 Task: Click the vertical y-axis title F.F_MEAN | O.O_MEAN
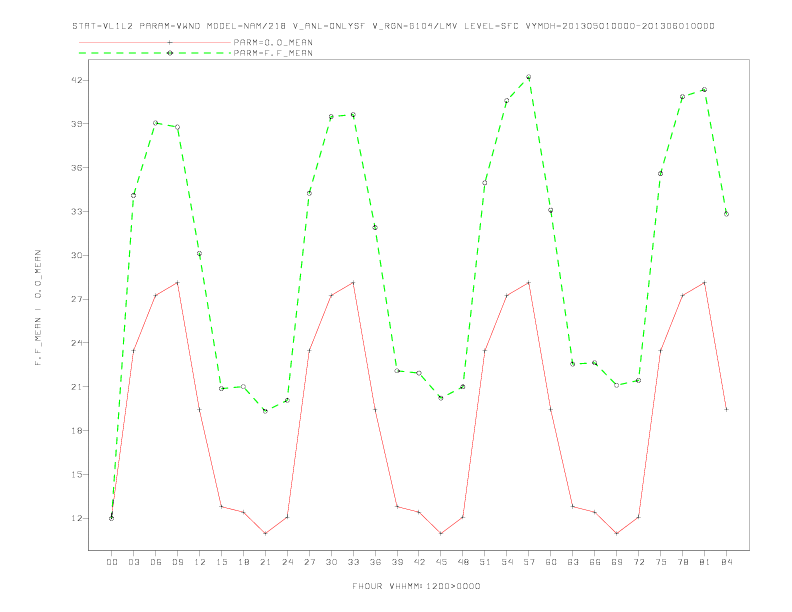click(38, 308)
